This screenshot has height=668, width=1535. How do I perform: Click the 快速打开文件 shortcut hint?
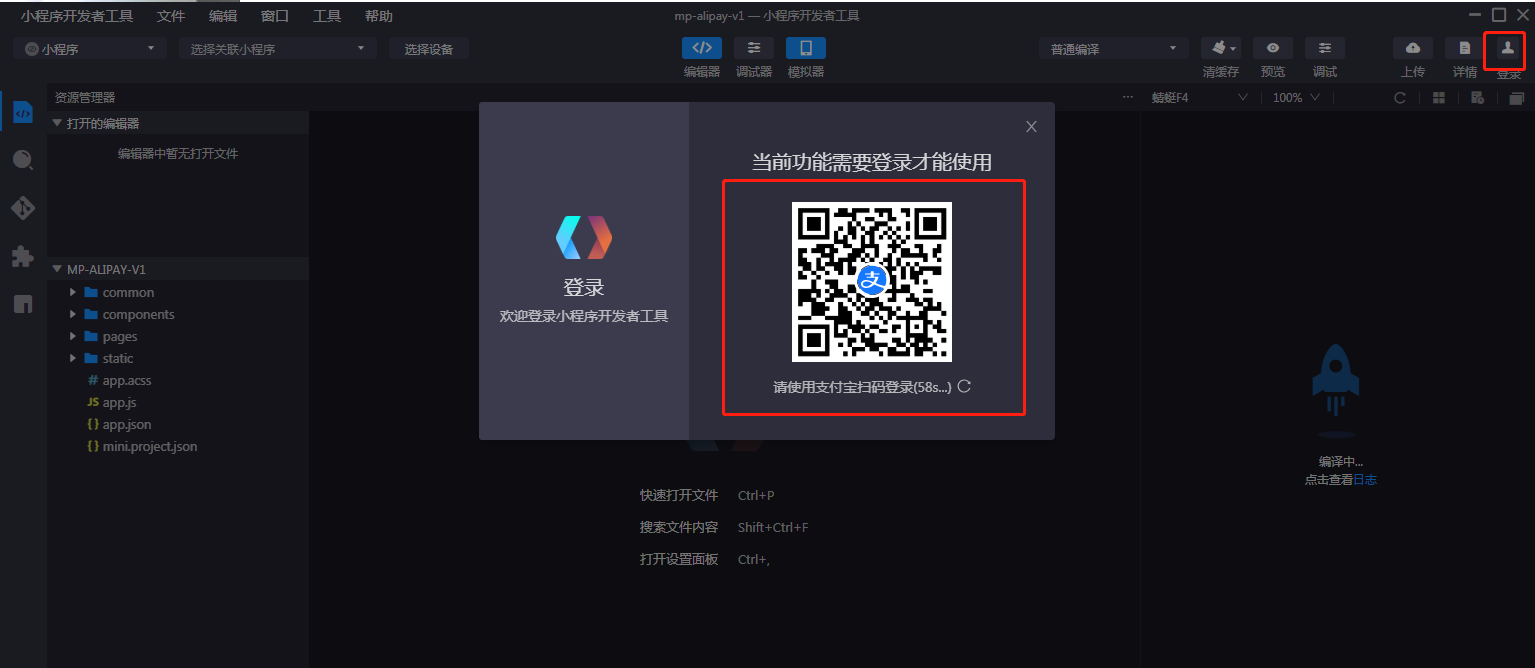[679, 496]
